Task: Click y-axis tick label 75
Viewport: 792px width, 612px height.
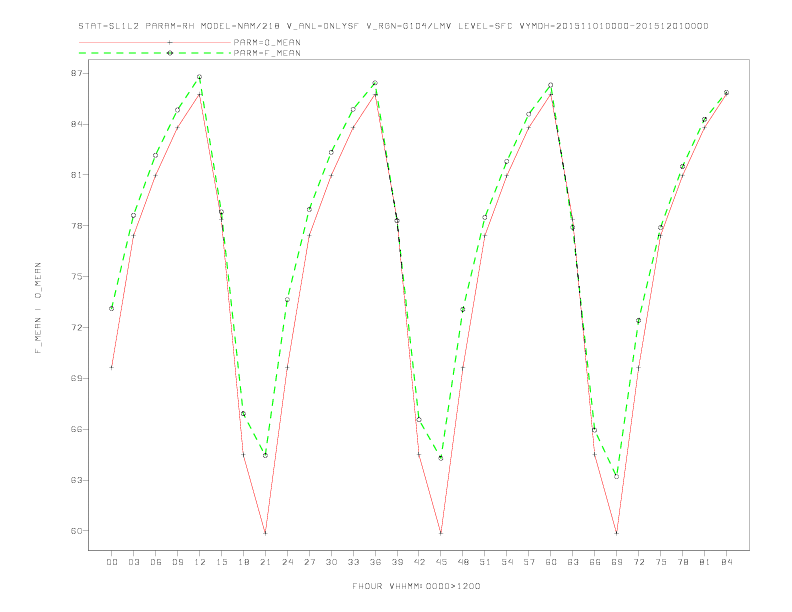Action: pyautogui.click(x=77, y=277)
